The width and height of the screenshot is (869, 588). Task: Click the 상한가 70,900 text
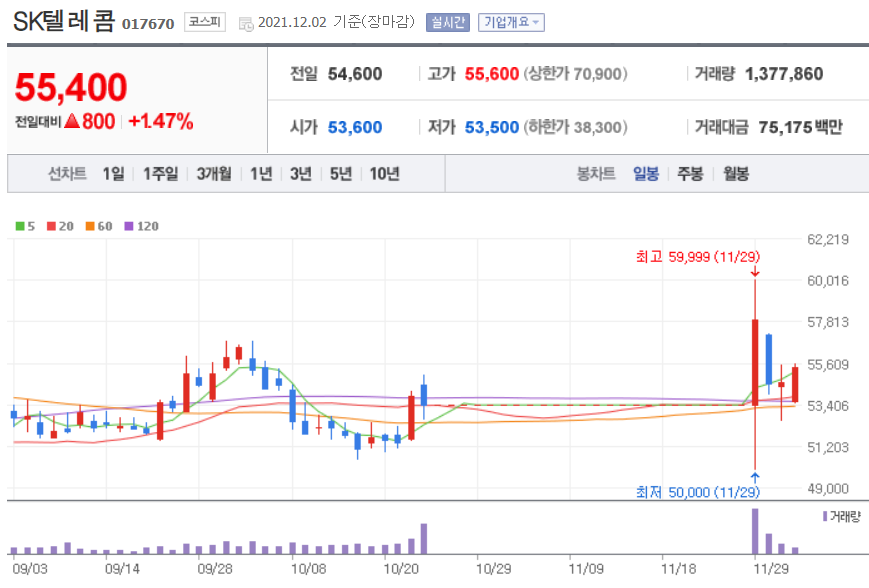(x=575, y=74)
